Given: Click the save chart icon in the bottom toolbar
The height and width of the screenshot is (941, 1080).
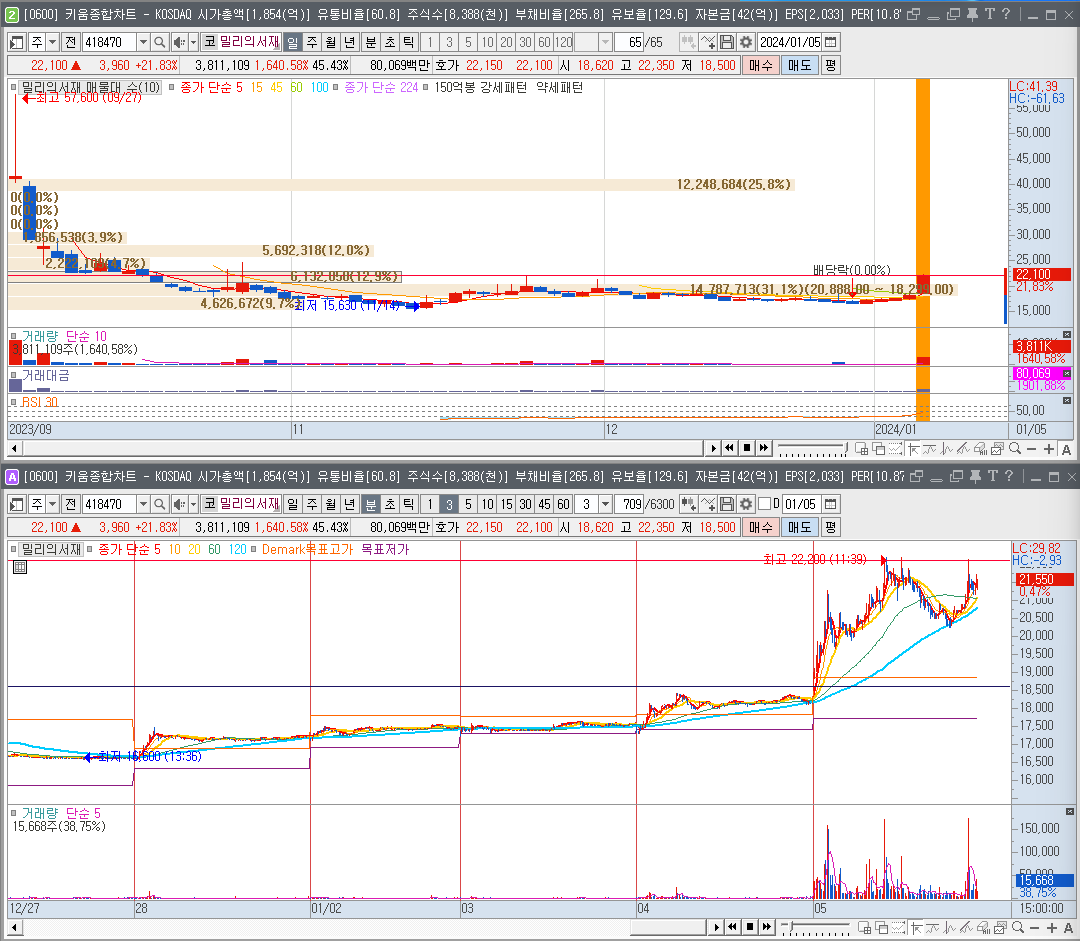Looking at the screenshot, I should coord(727,504).
